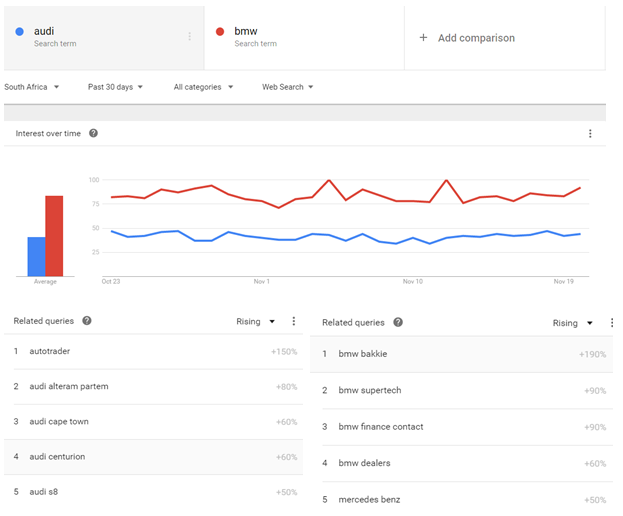
Task: Edit the audi search term
Action: [x=44, y=31]
